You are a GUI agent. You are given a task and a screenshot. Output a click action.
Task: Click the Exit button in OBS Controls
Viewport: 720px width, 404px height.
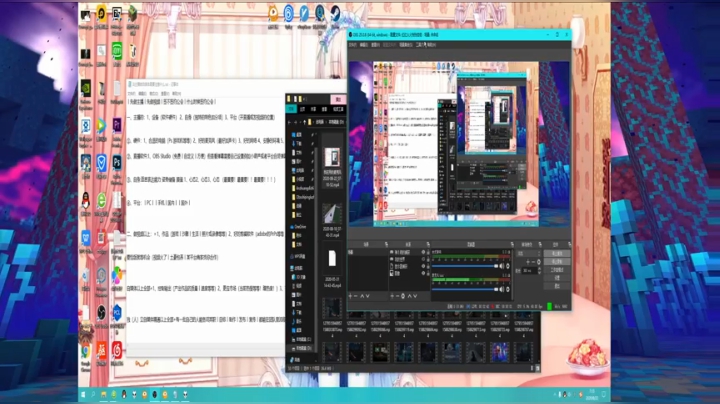pos(557,286)
